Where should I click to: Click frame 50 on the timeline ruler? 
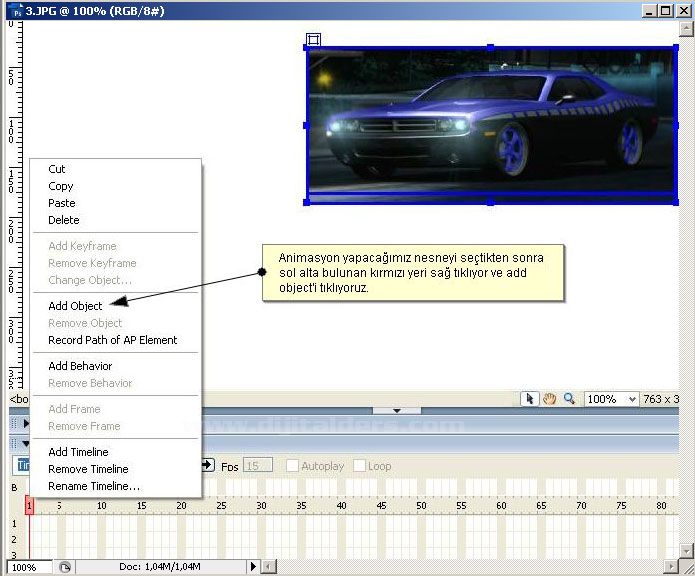point(421,506)
